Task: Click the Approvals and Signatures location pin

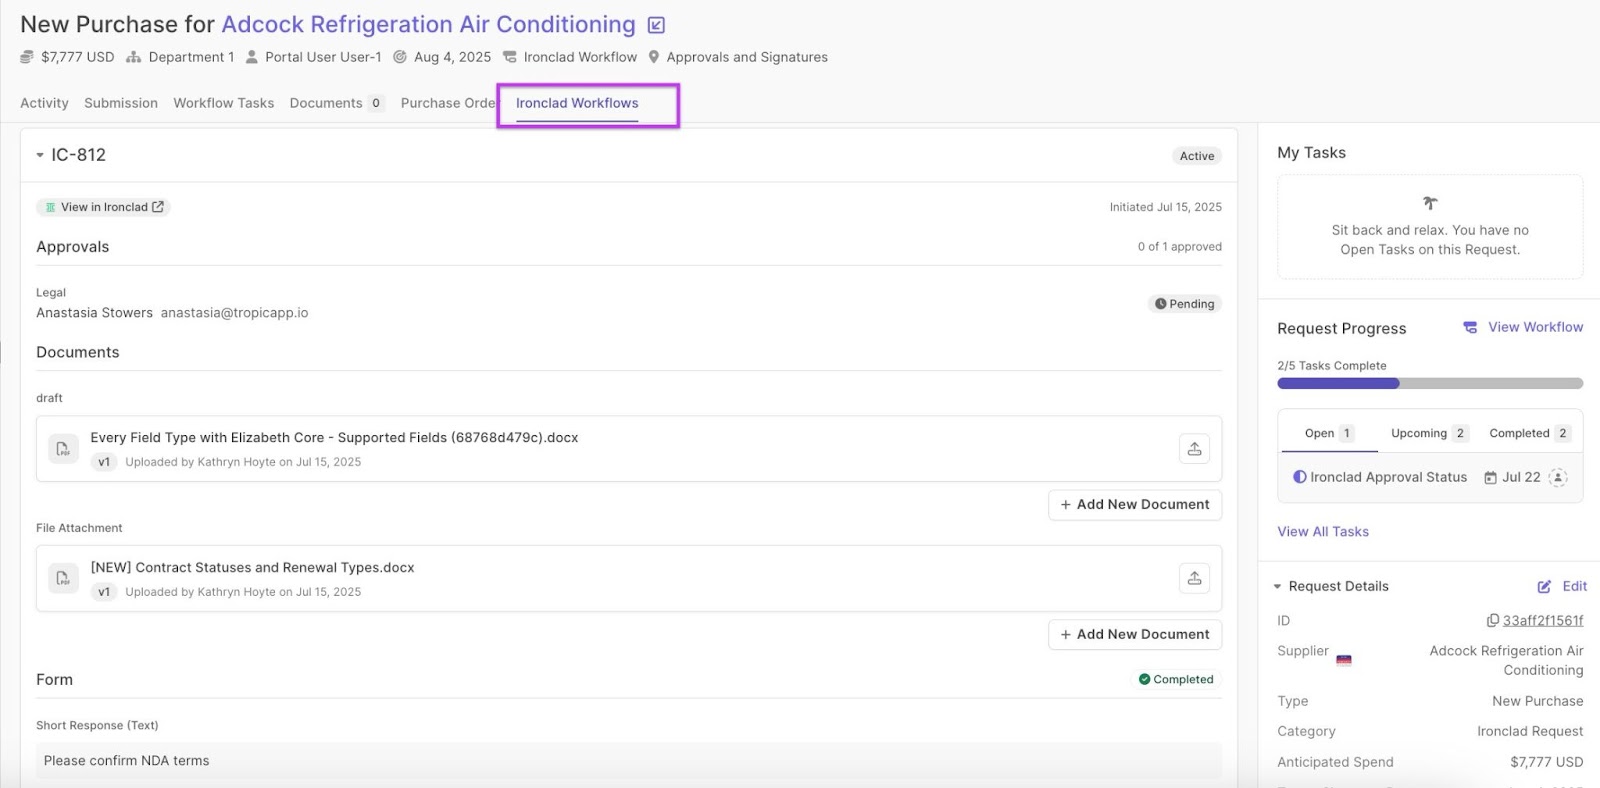Action: [654, 57]
